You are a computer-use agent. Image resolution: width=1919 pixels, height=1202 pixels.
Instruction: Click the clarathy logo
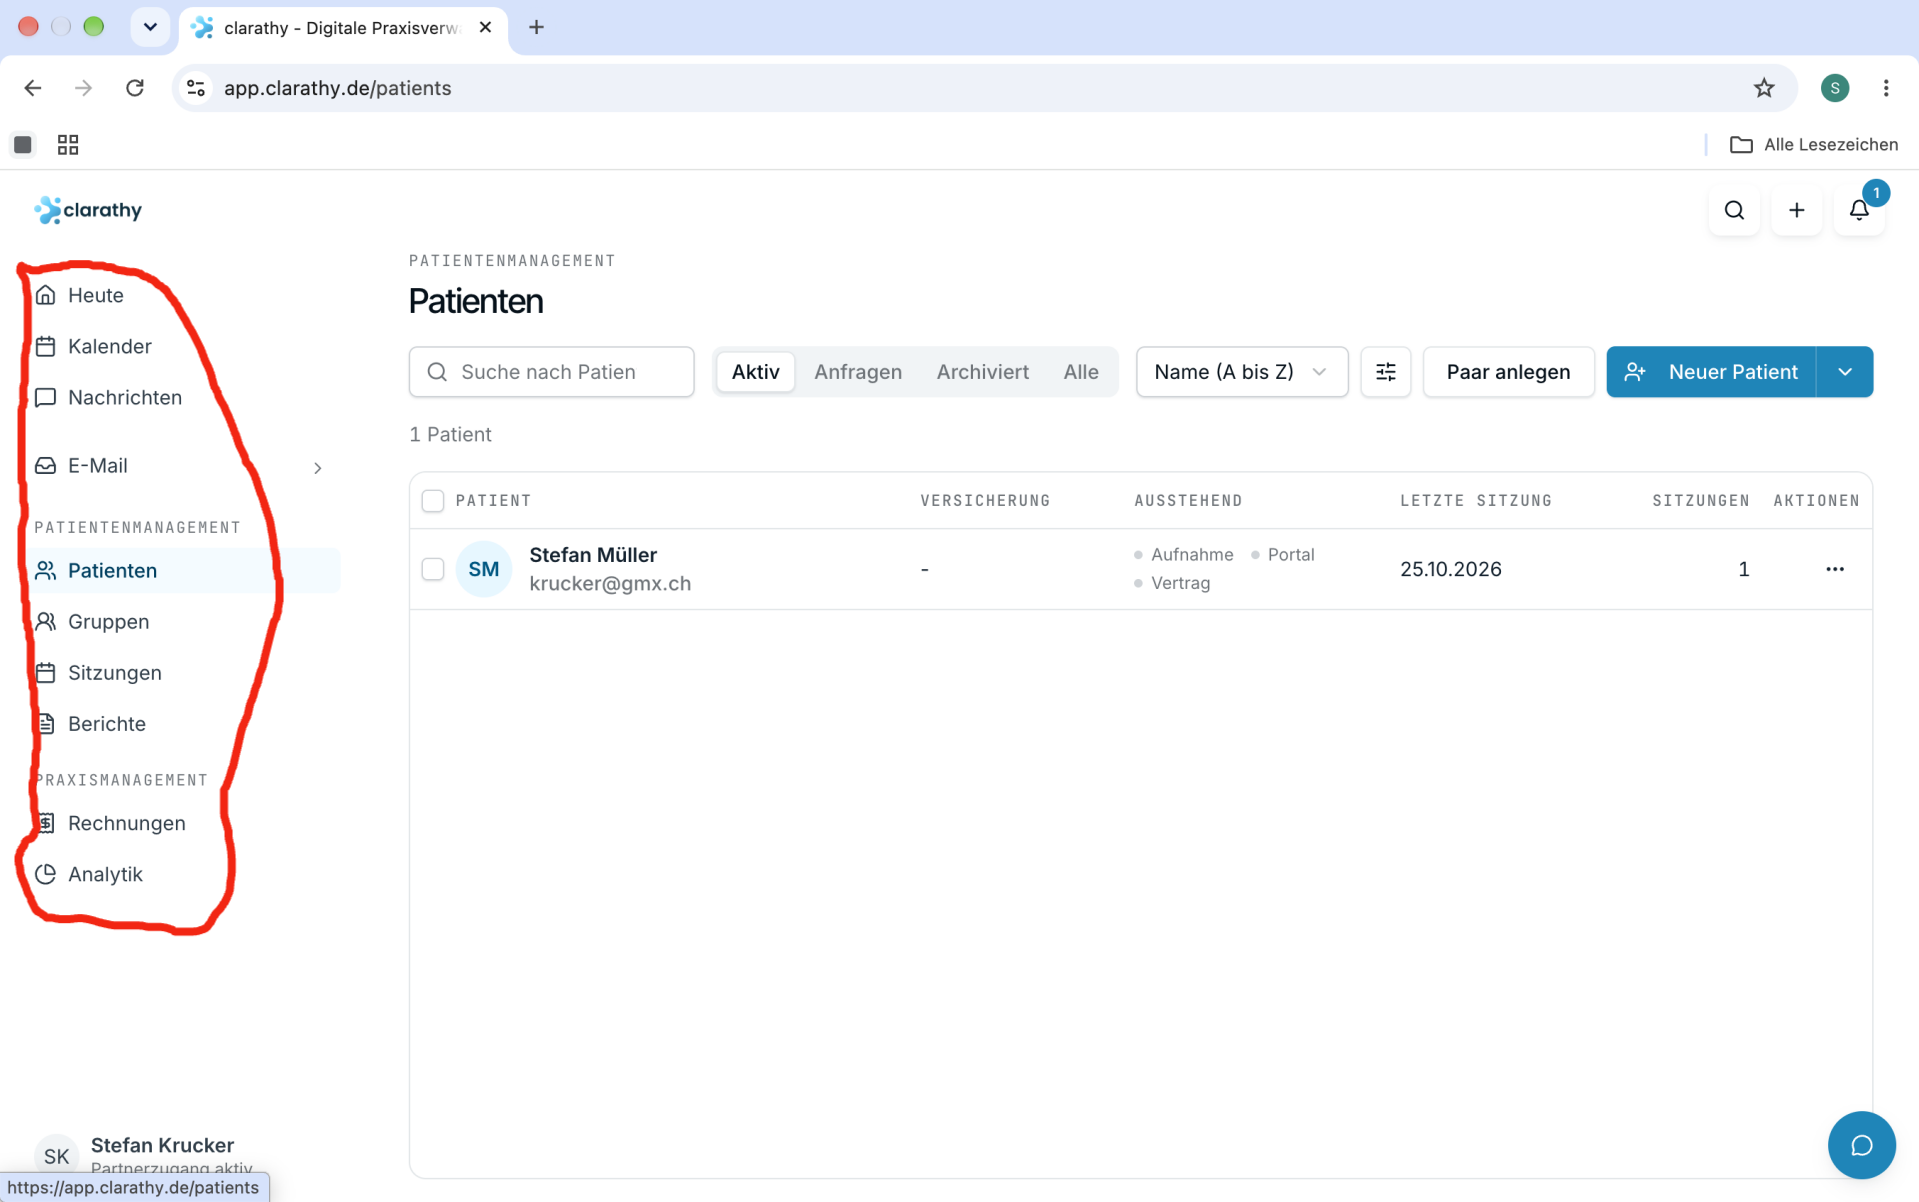pyautogui.click(x=88, y=210)
